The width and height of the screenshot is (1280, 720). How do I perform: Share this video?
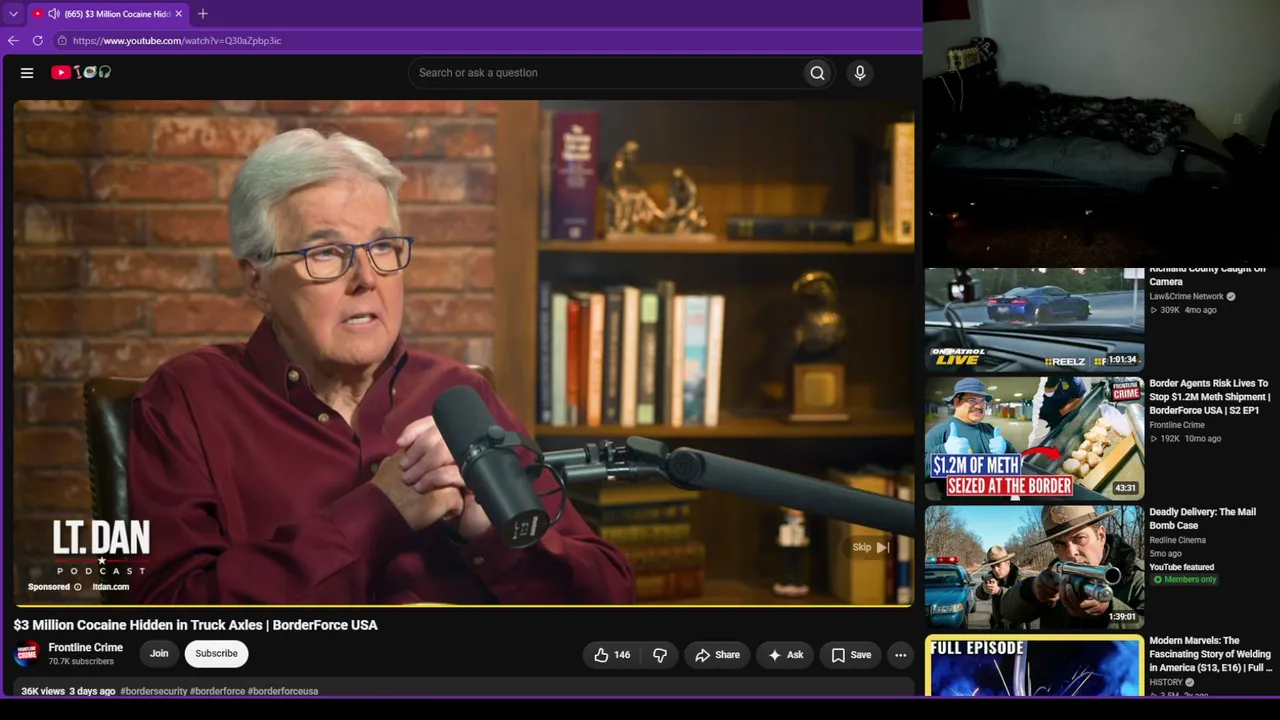click(718, 655)
